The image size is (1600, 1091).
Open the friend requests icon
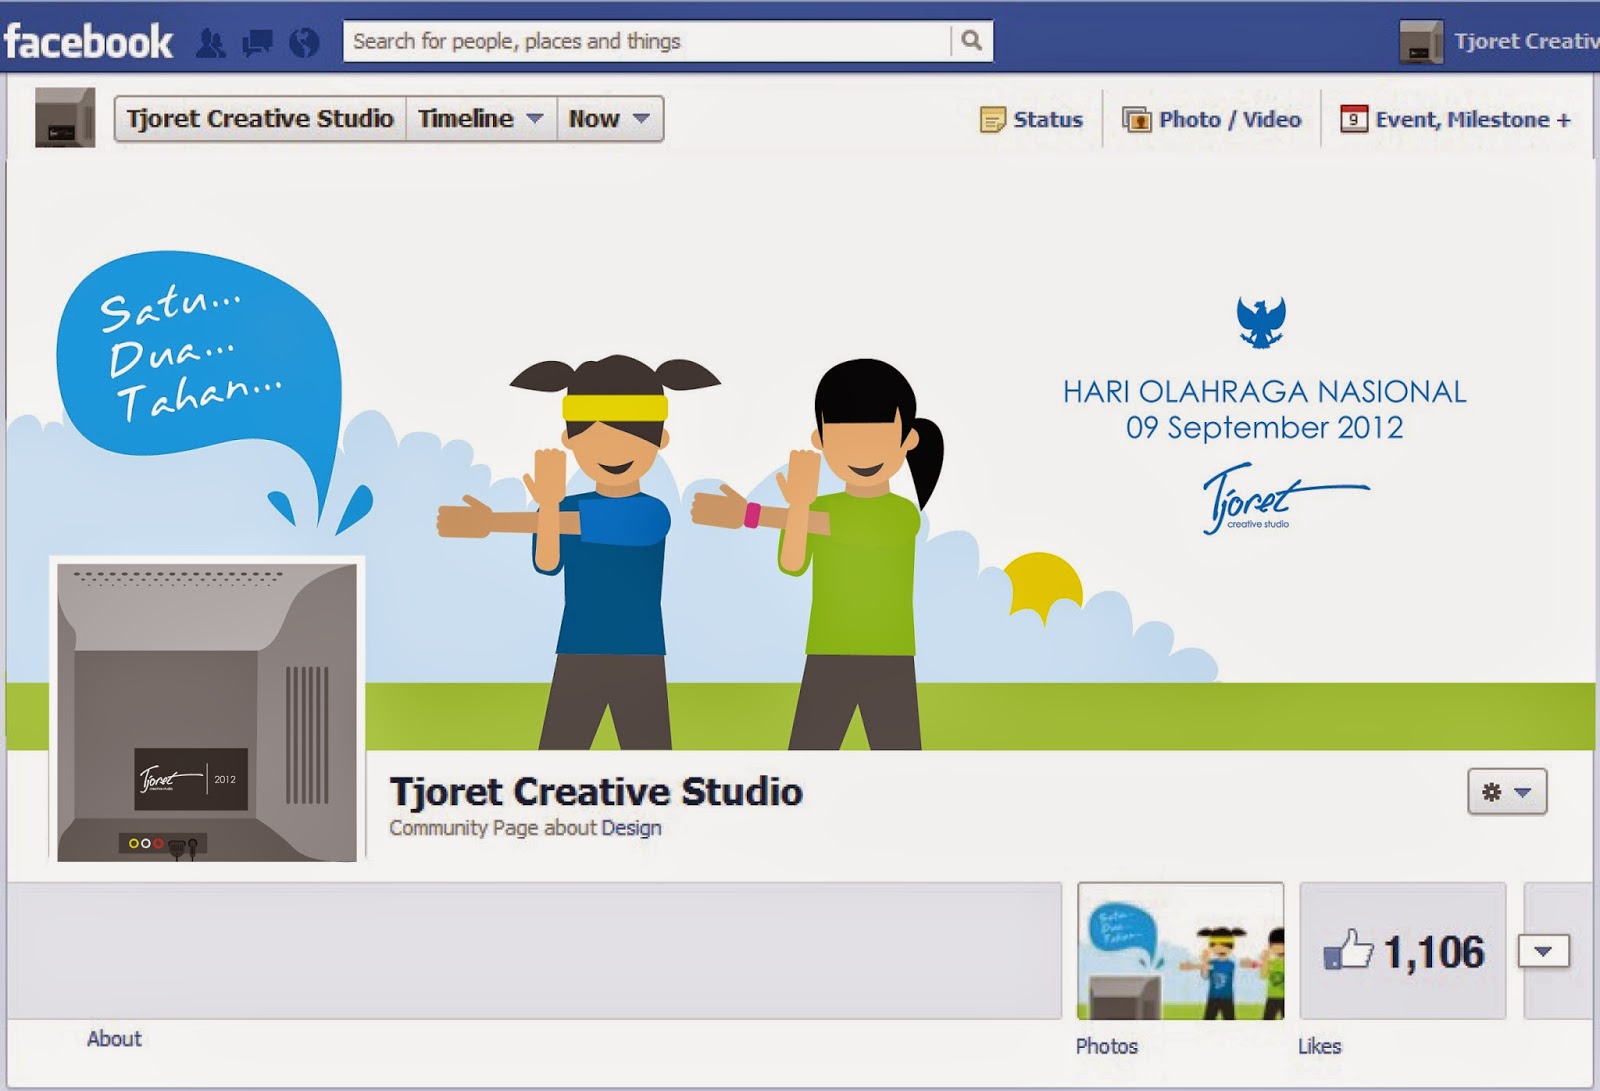click(210, 43)
